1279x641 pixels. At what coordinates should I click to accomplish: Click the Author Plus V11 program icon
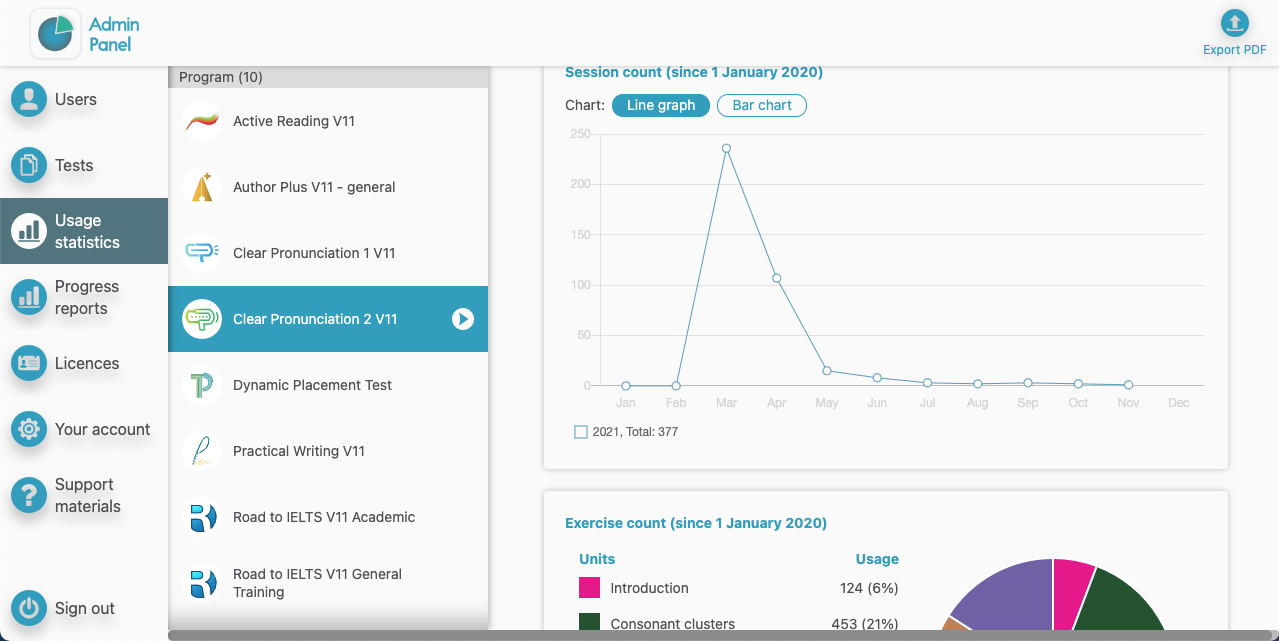pos(202,187)
